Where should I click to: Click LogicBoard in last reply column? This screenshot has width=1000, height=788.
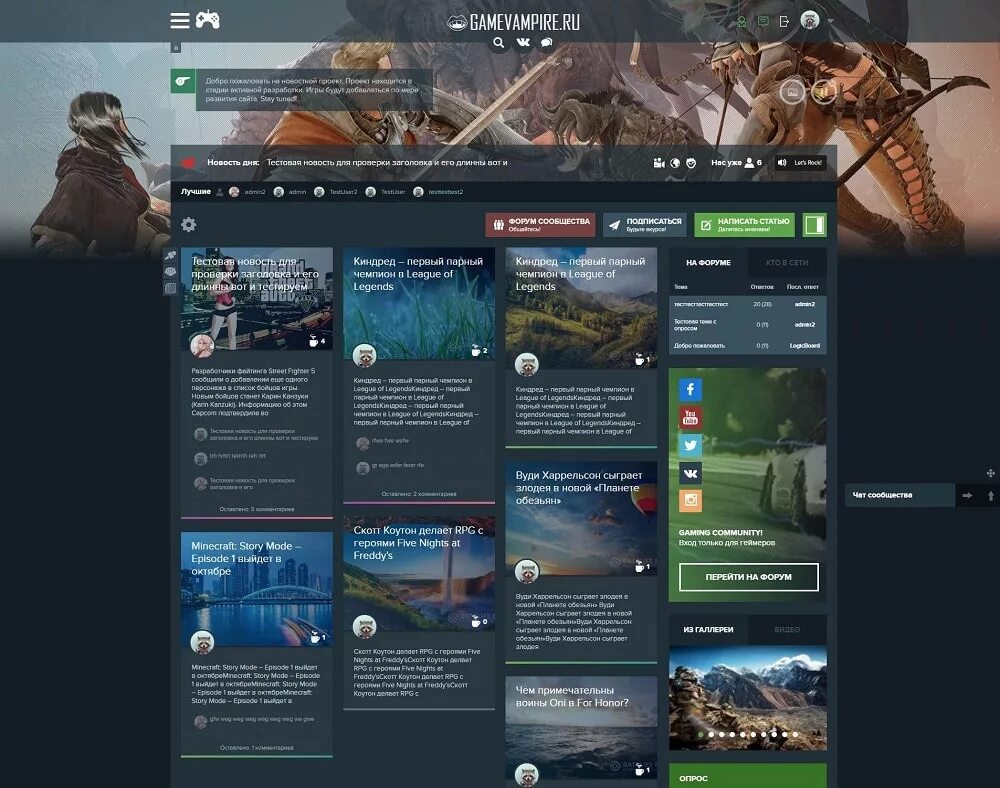tap(805, 346)
